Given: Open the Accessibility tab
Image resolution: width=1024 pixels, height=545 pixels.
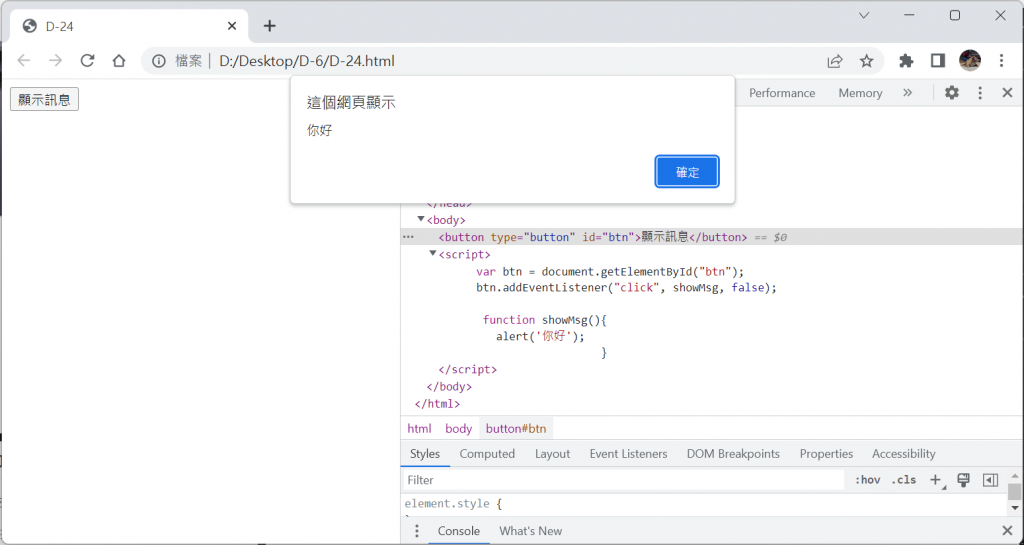Looking at the screenshot, I should [x=904, y=454].
